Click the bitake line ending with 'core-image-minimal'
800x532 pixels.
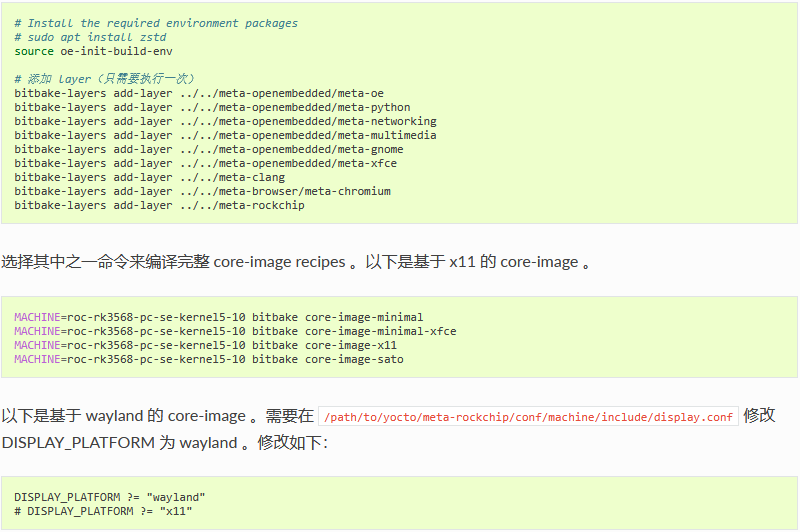point(218,317)
